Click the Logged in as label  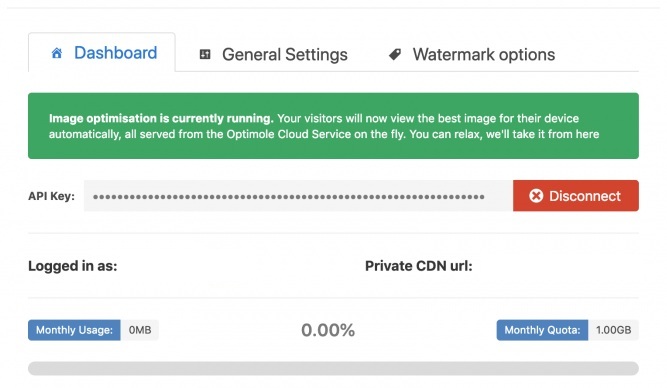(x=73, y=266)
